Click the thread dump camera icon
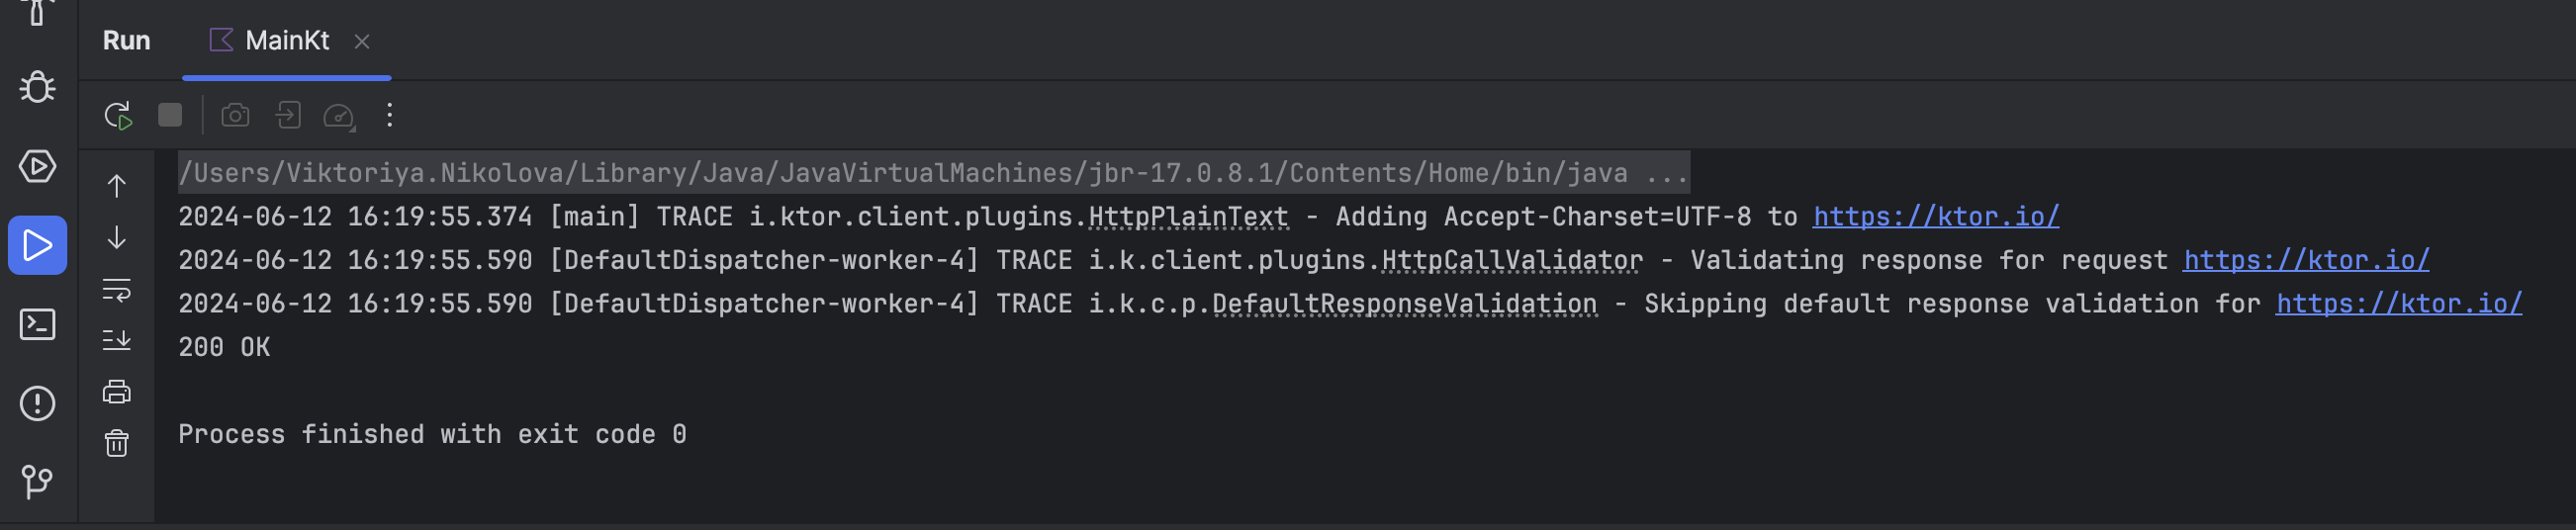This screenshot has height=530, width=2576. coord(235,116)
